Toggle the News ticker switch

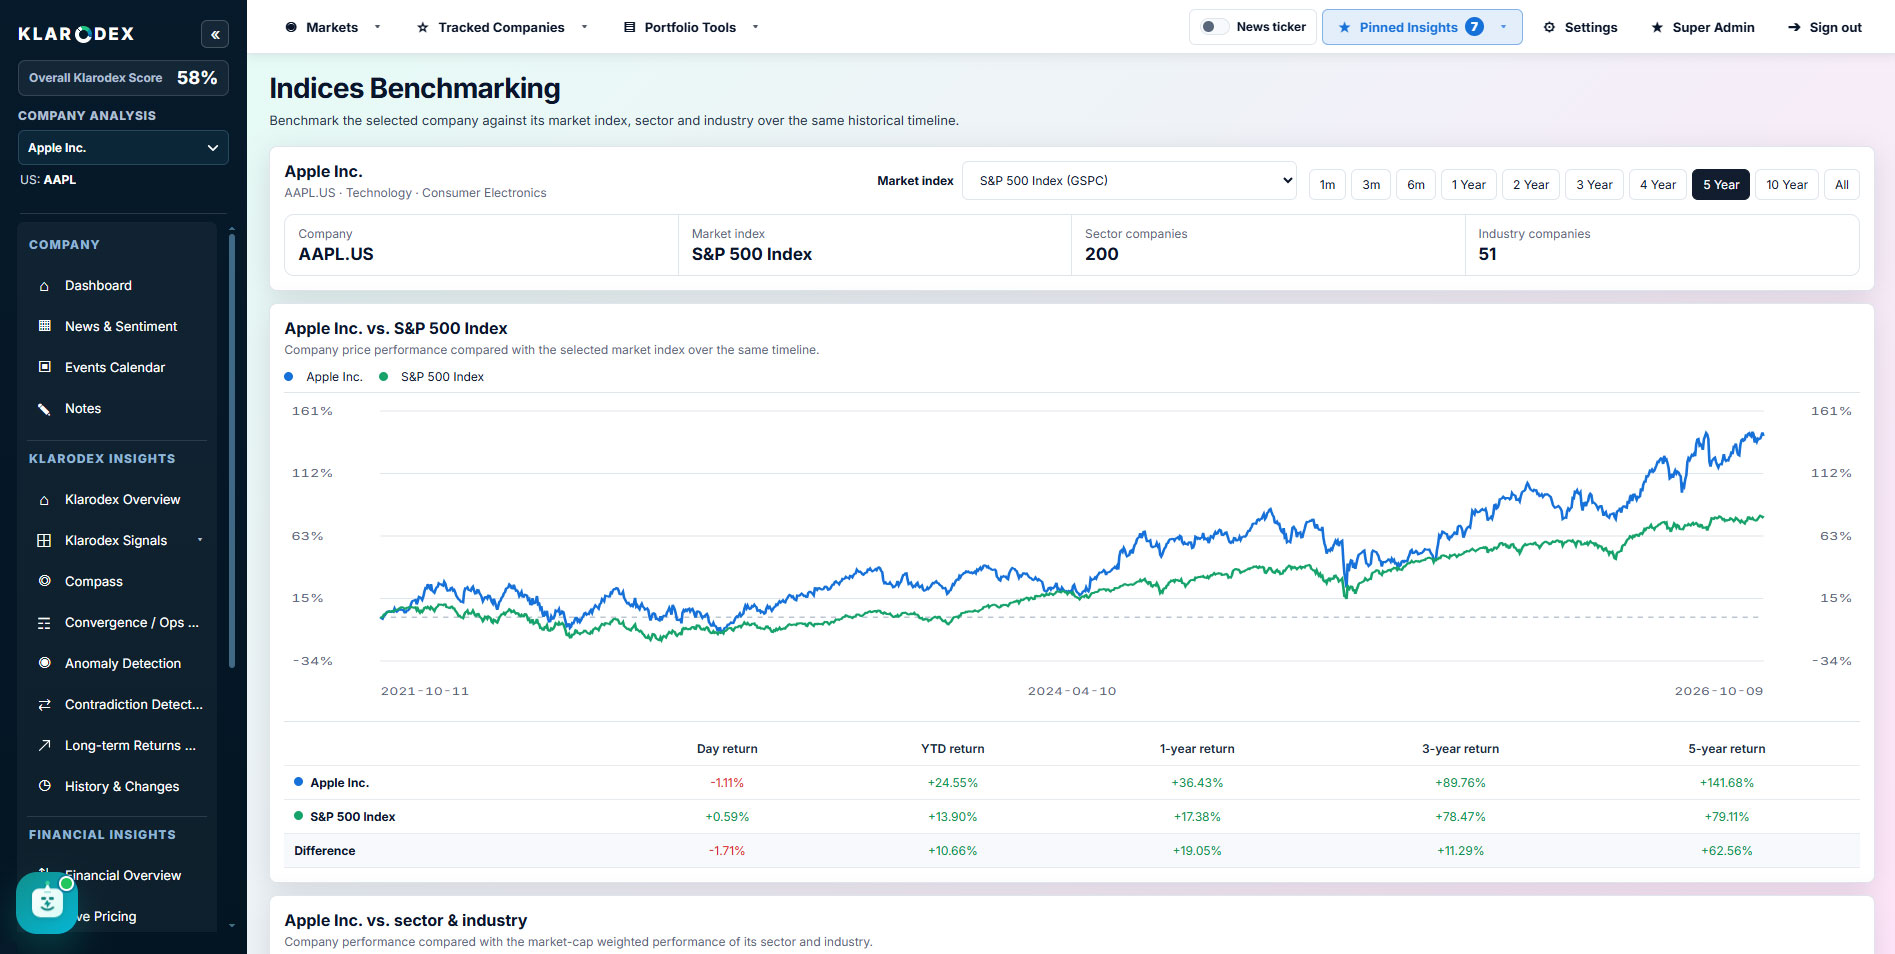[x=1214, y=27]
